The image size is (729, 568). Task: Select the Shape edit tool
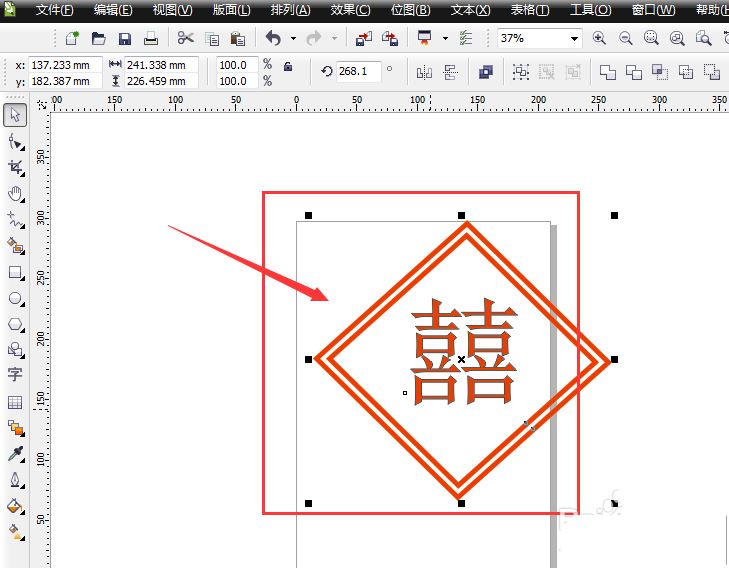[15, 142]
